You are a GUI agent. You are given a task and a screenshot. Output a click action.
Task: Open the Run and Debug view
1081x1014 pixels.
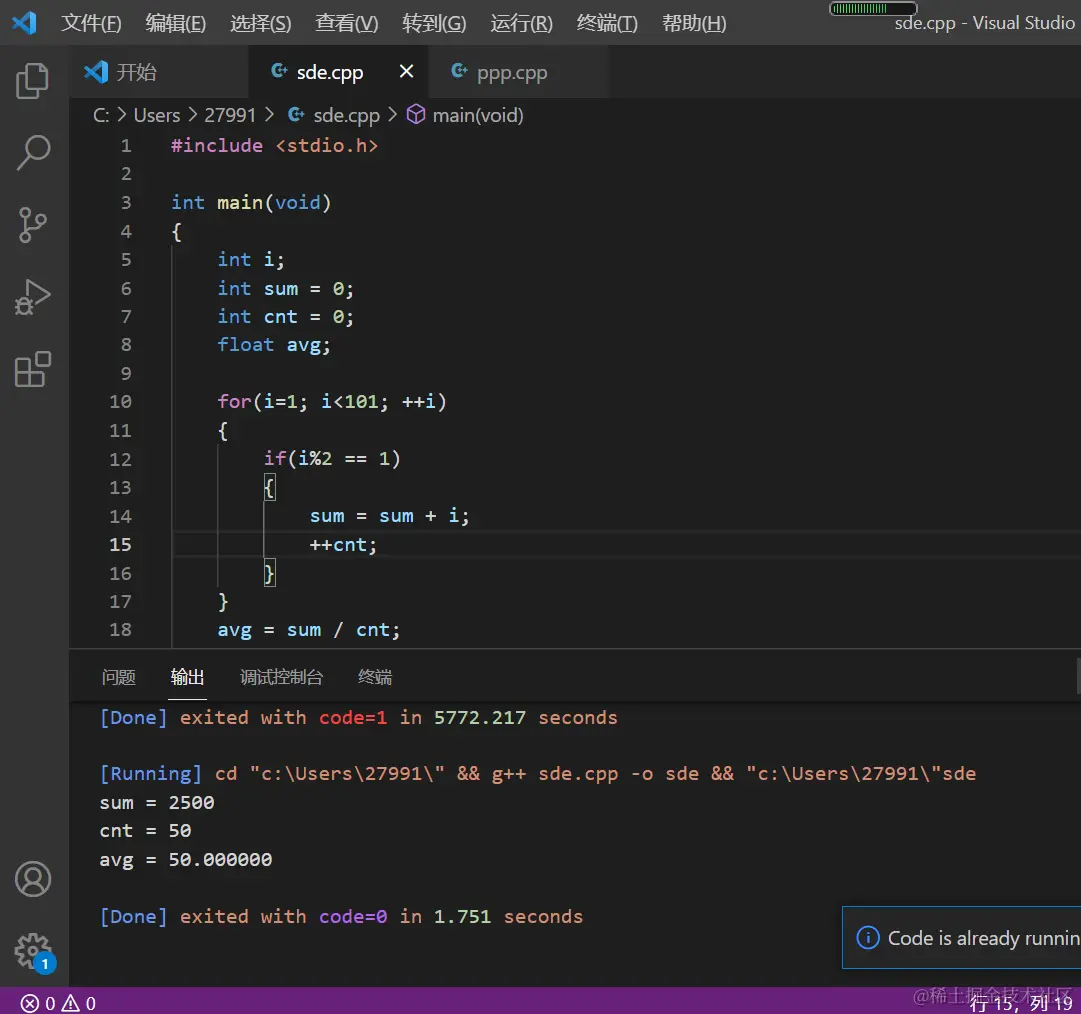33,298
